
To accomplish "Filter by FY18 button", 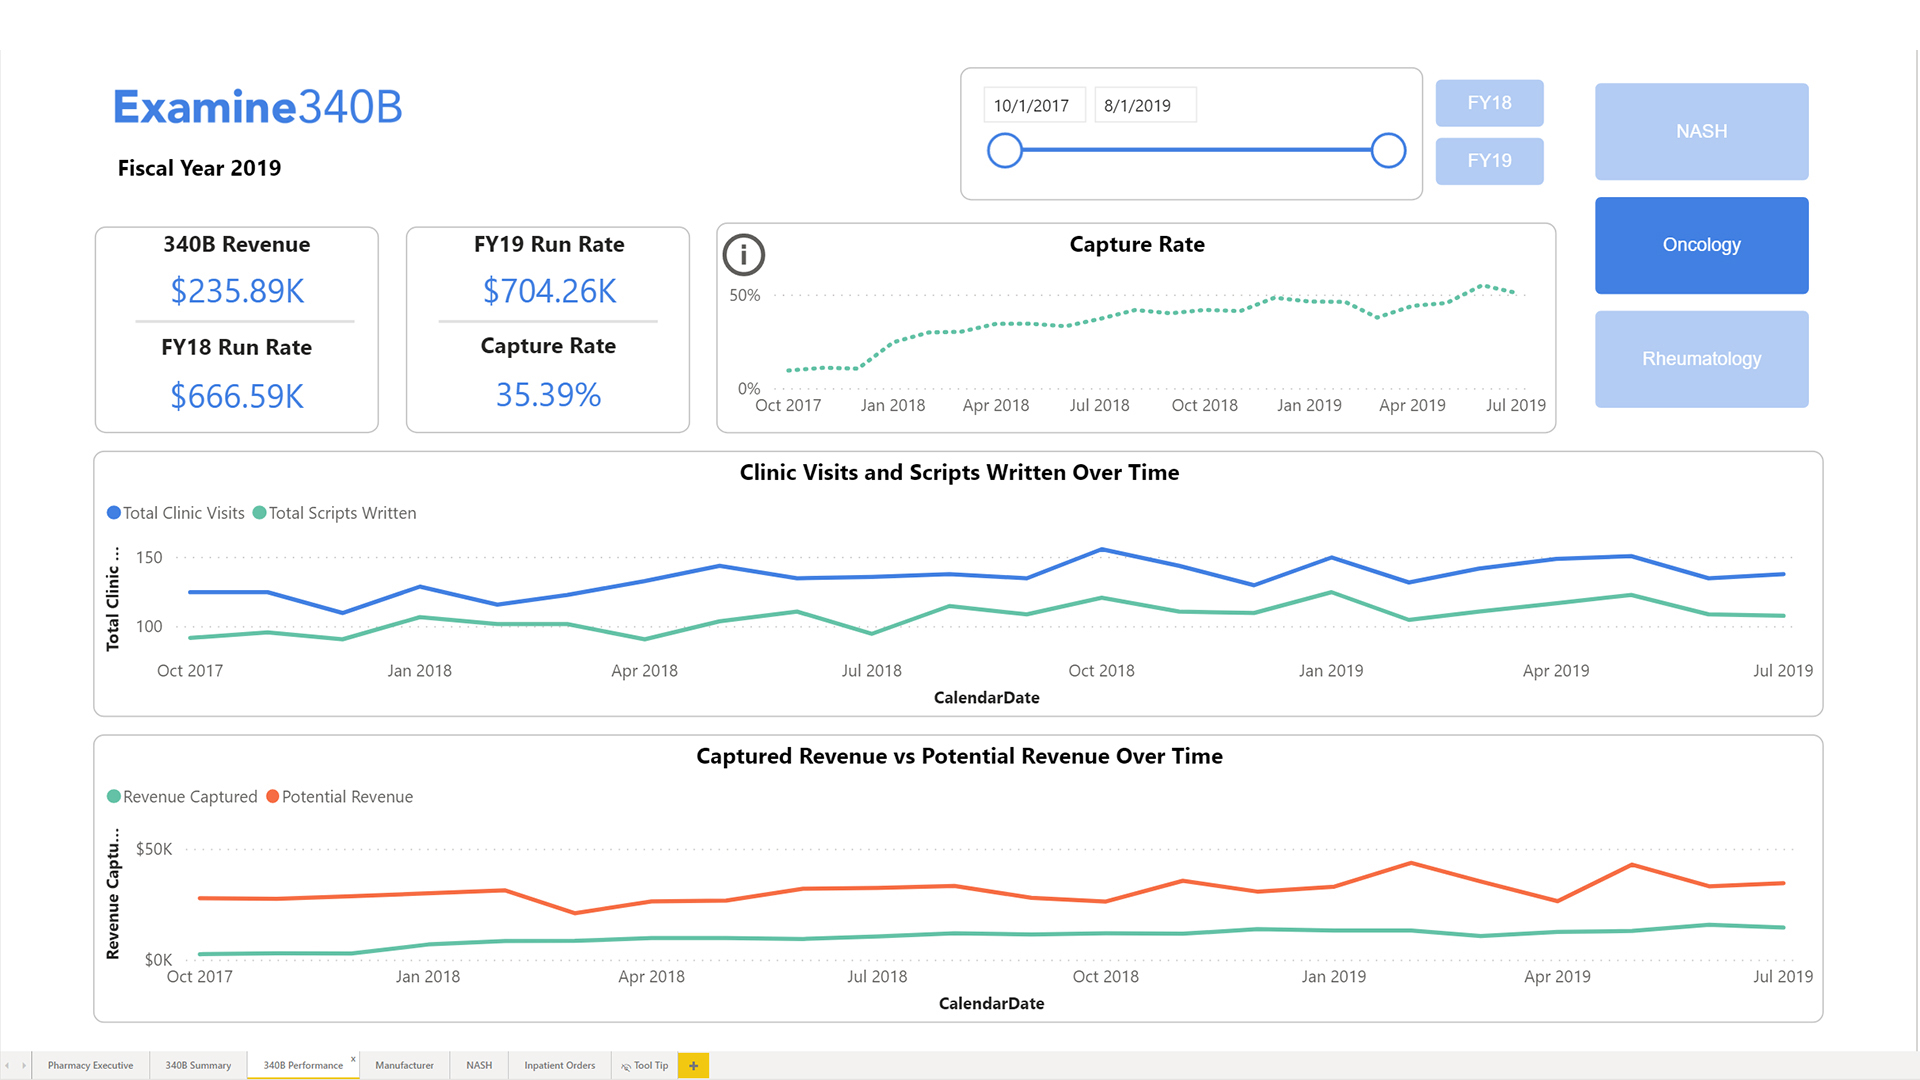I will 1489,103.
